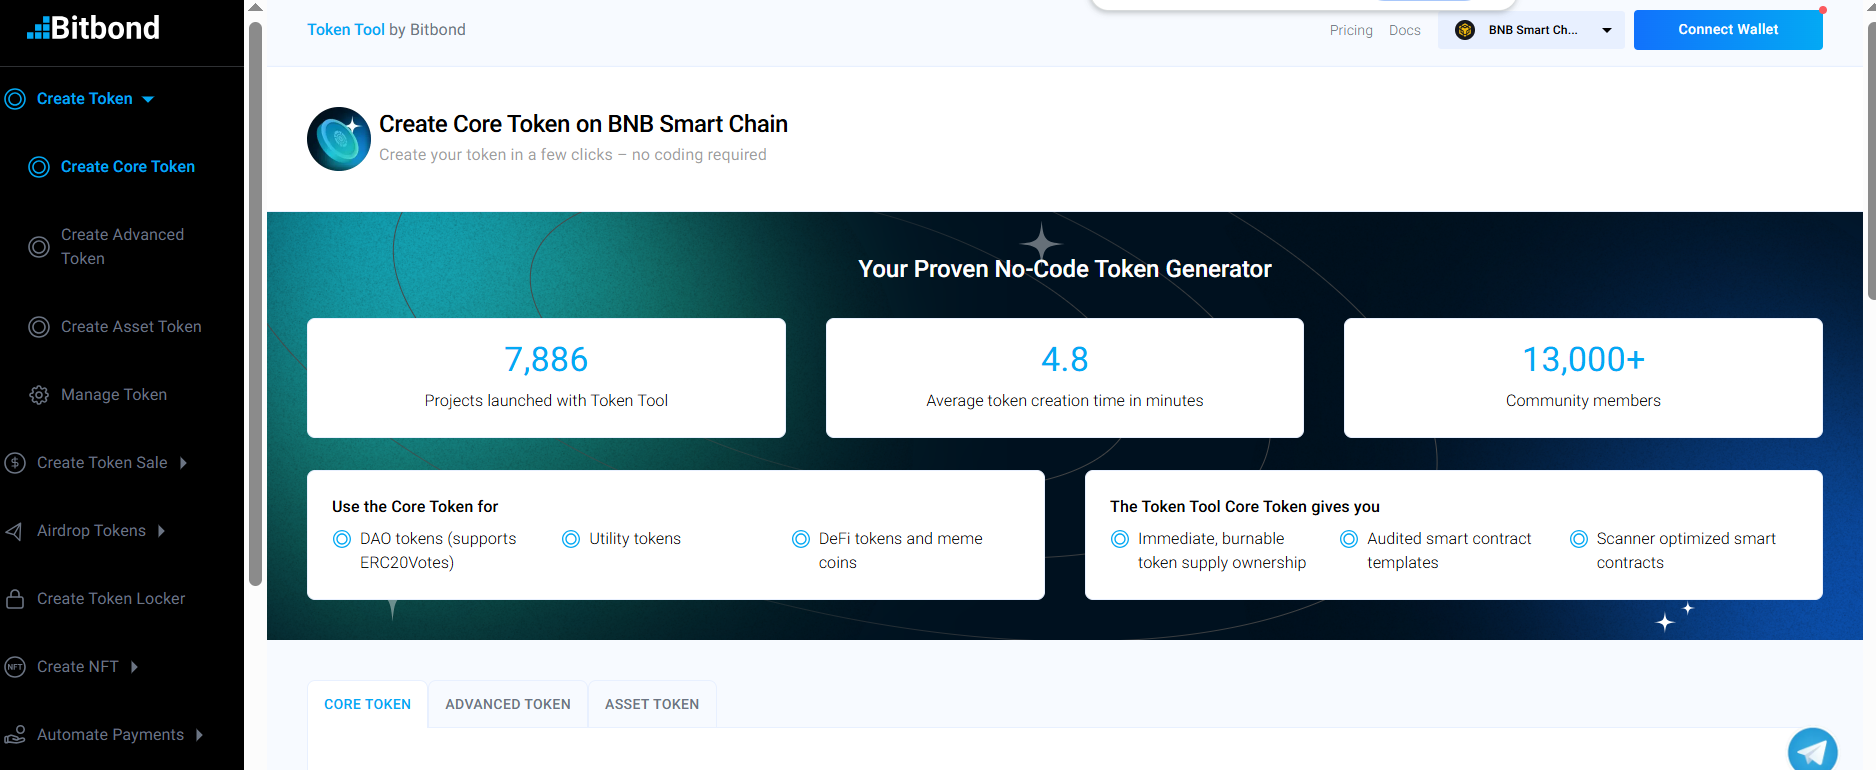Expand the Create NFT submenu arrow
1876x770 pixels.
tap(134, 667)
